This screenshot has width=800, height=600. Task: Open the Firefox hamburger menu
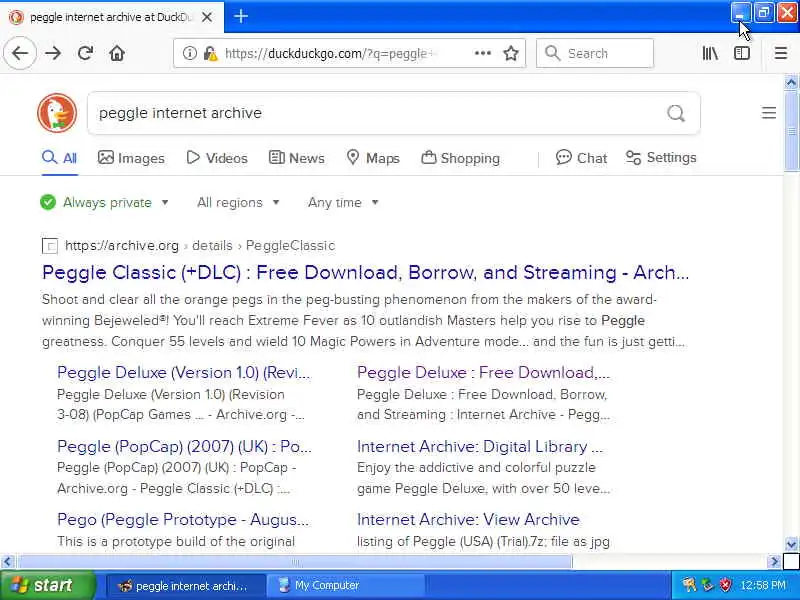(x=781, y=53)
